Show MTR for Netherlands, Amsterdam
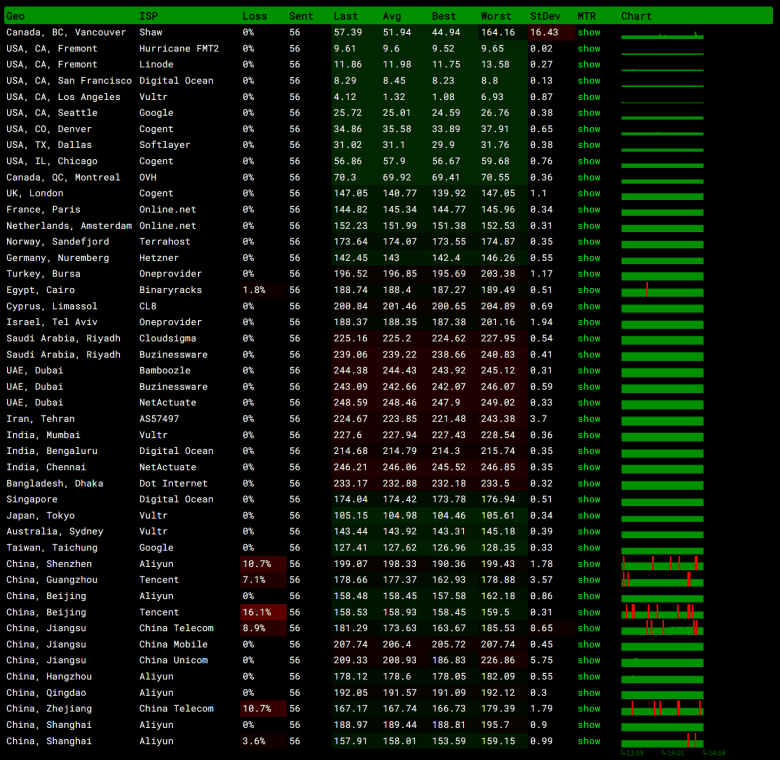Viewport: 780px width, 760px height. 588,226
